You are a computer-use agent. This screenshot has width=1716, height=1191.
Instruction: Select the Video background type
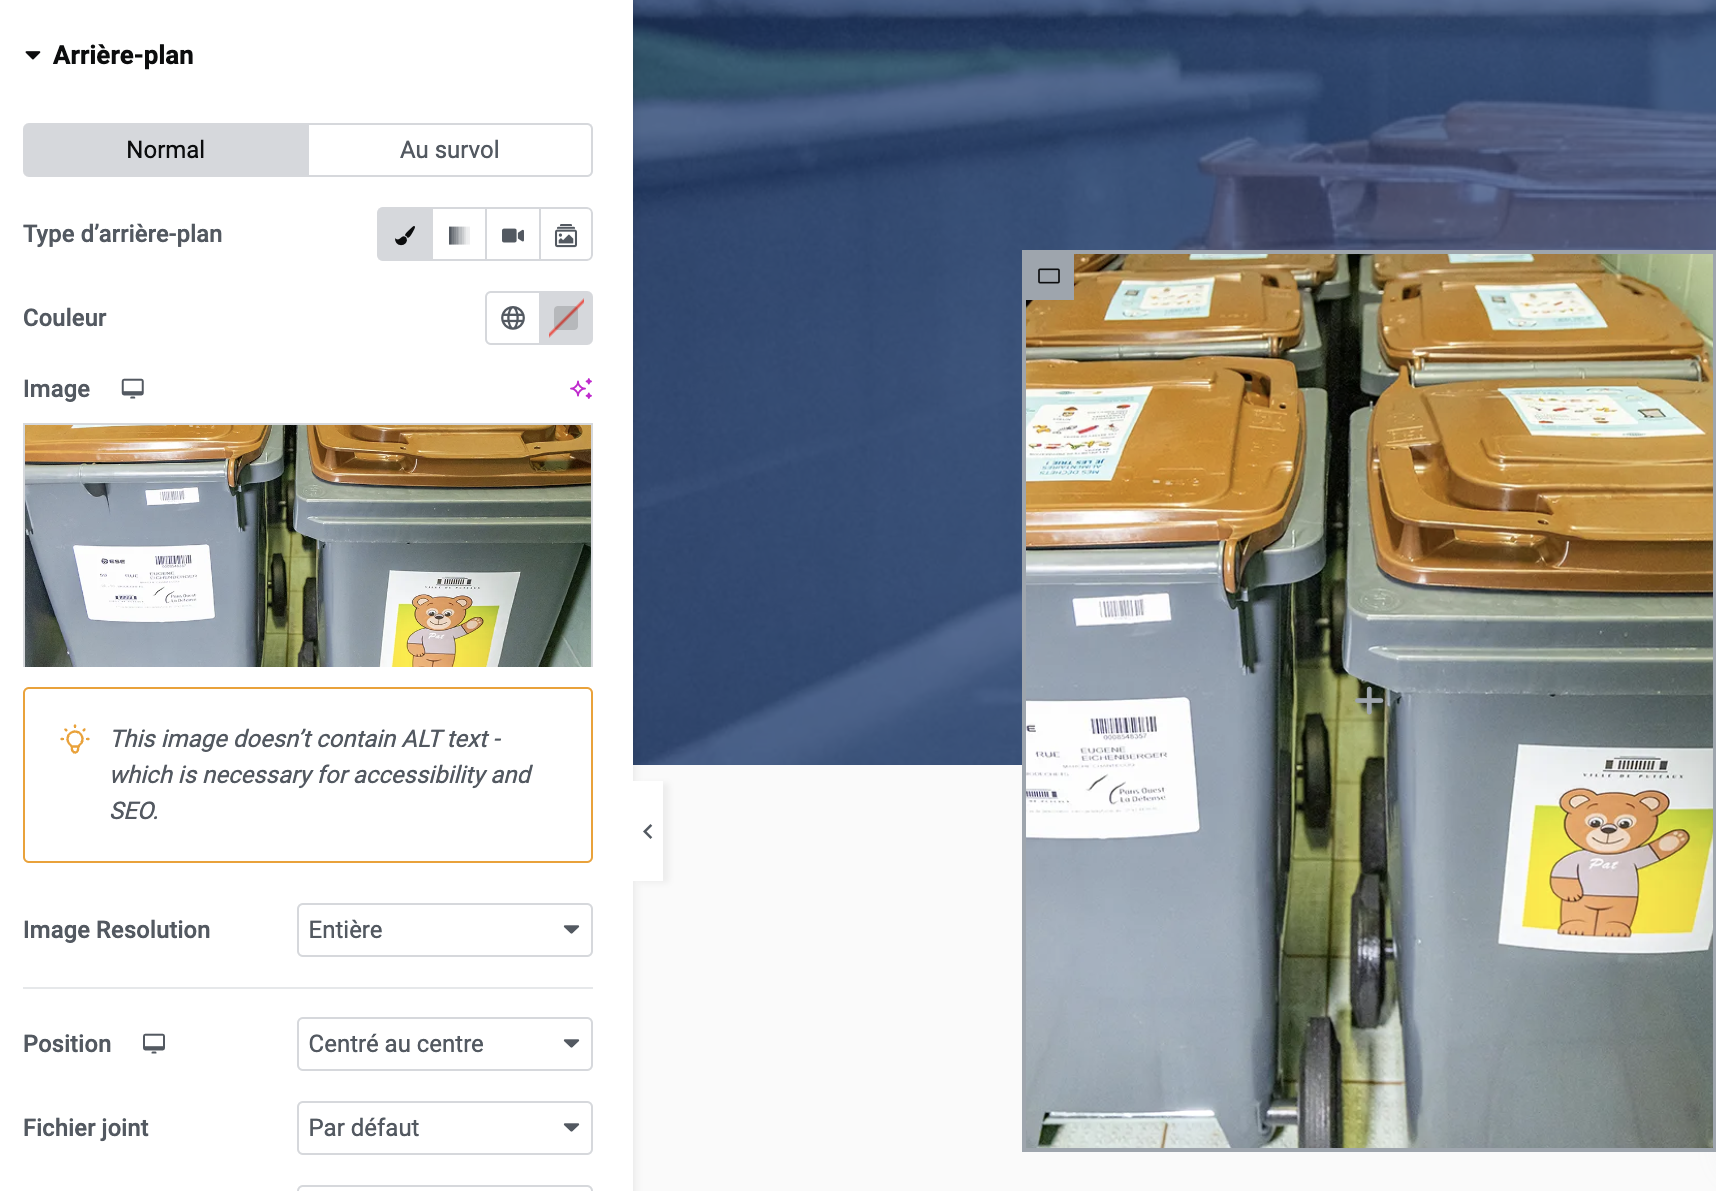(513, 235)
